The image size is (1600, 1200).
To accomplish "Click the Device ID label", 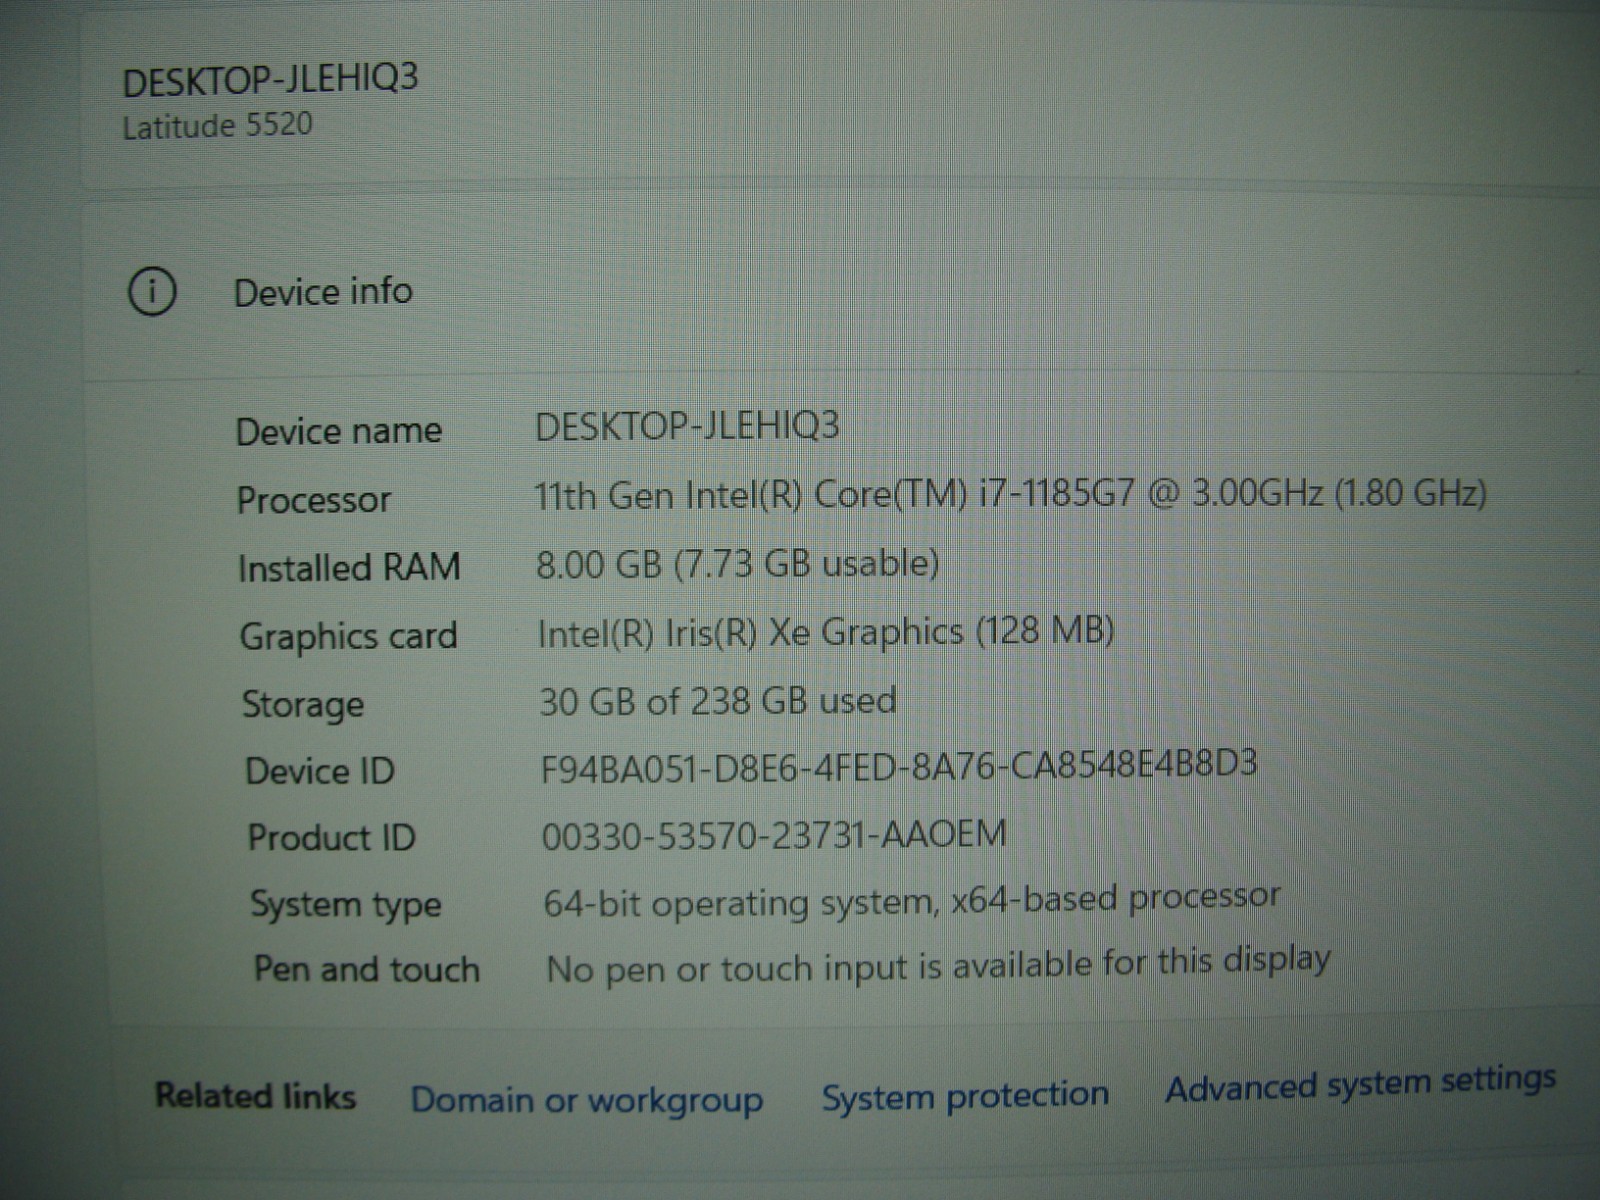I will click(320, 771).
